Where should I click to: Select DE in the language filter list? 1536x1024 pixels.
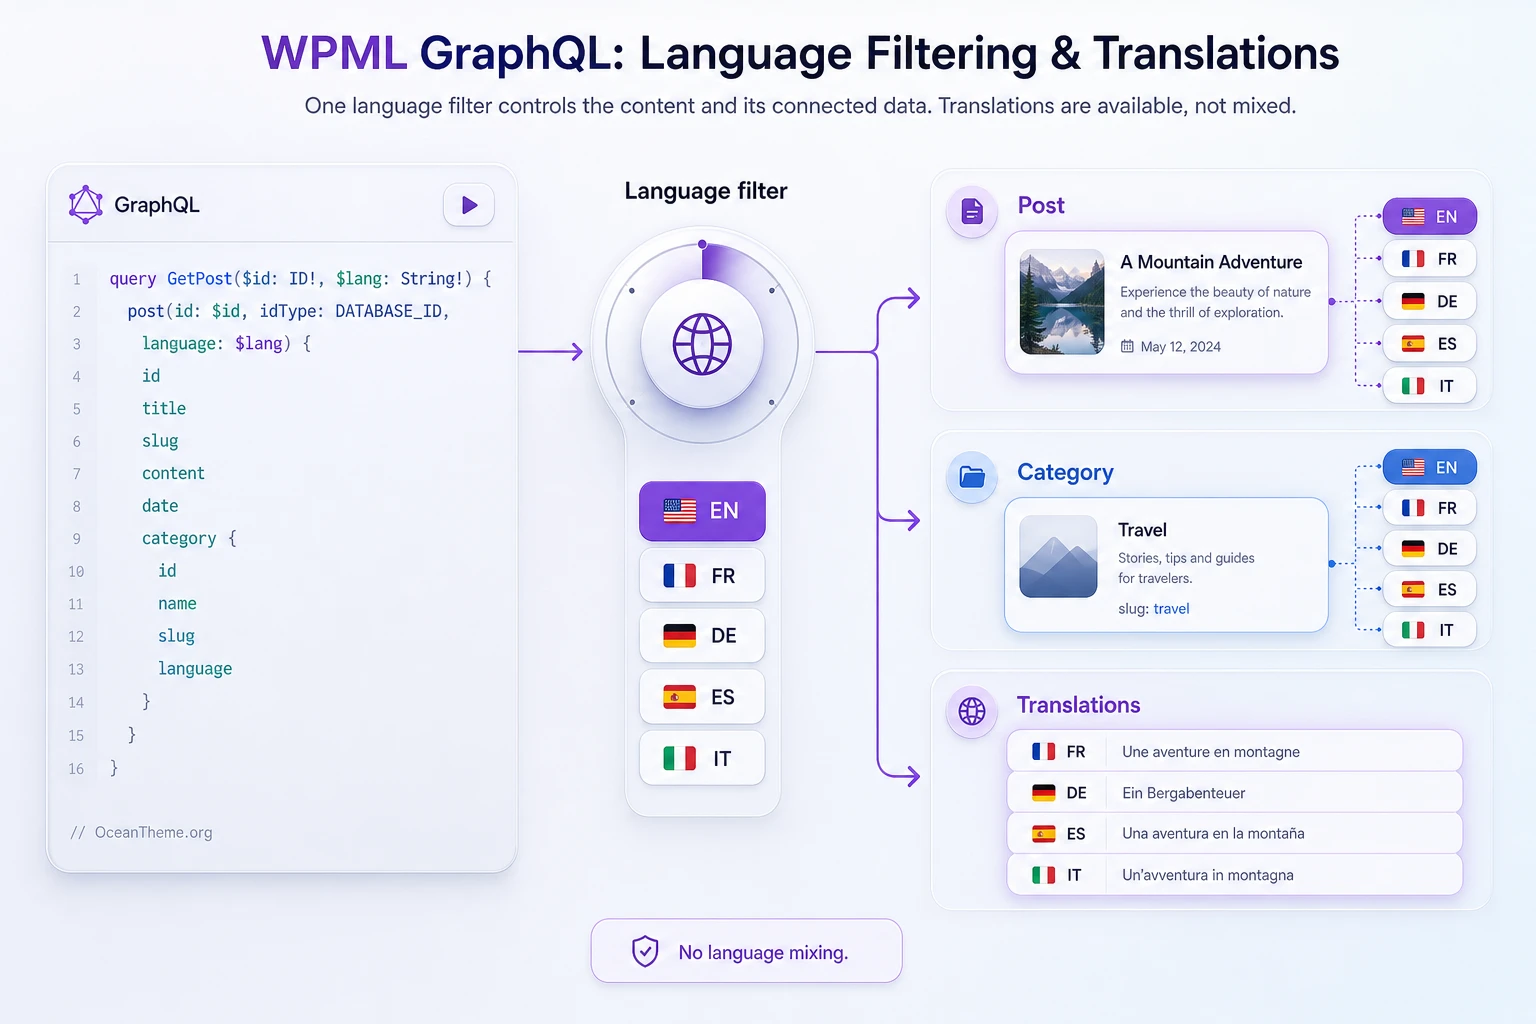pyautogui.click(x=702, y=636)
